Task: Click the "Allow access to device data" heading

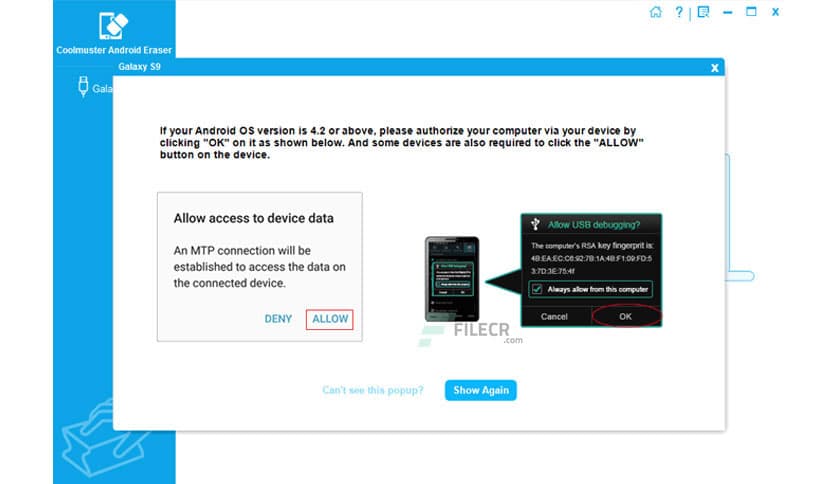Action: tap(254, 218)
